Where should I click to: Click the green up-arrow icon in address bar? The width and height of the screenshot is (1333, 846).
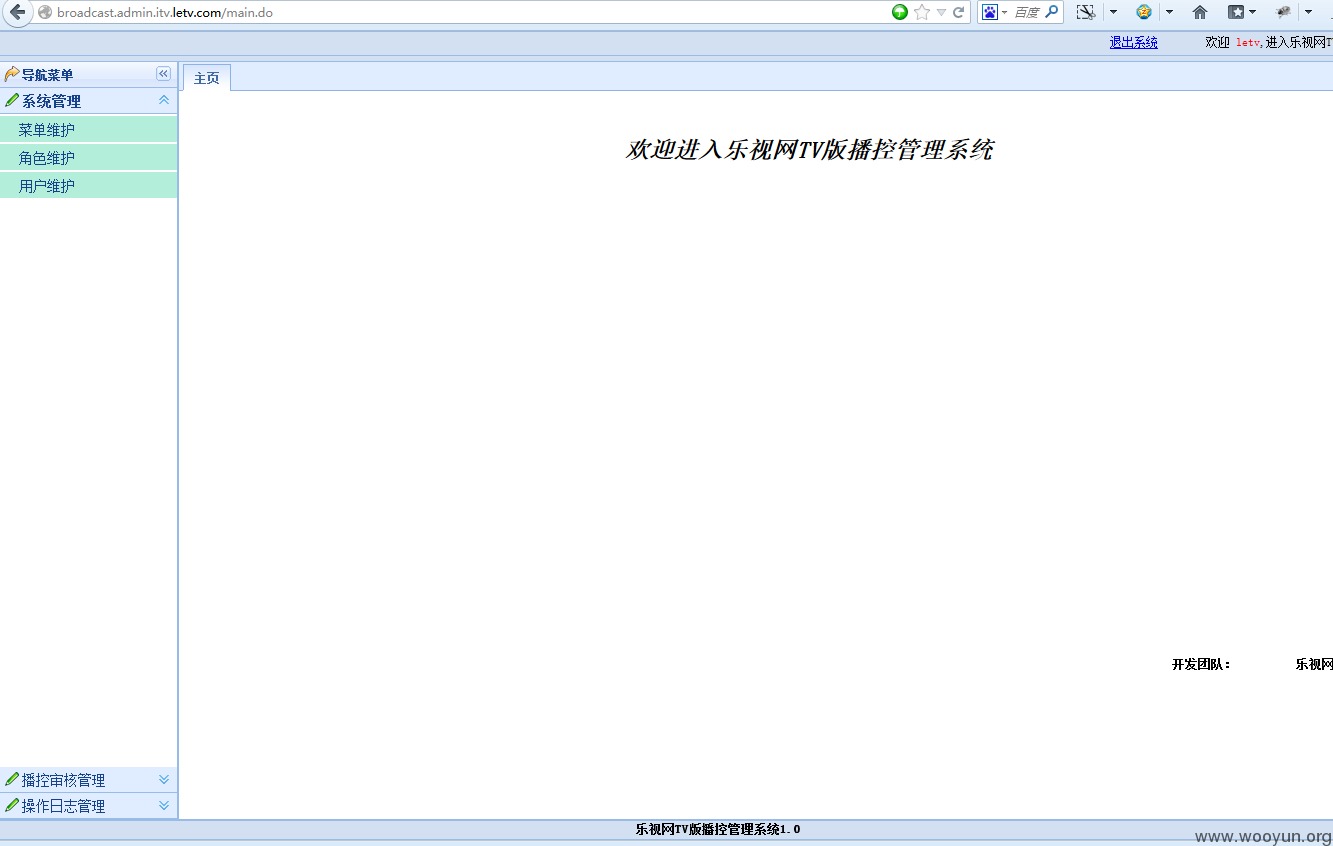[x=900, y=12]
